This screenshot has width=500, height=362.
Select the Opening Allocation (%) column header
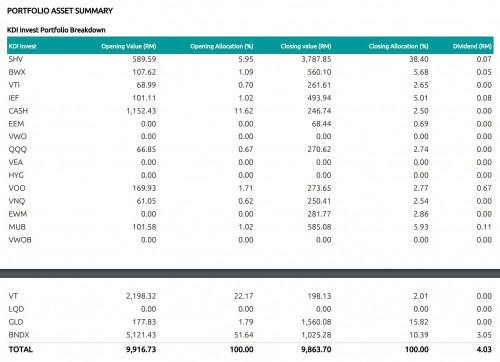pos(222,46)
